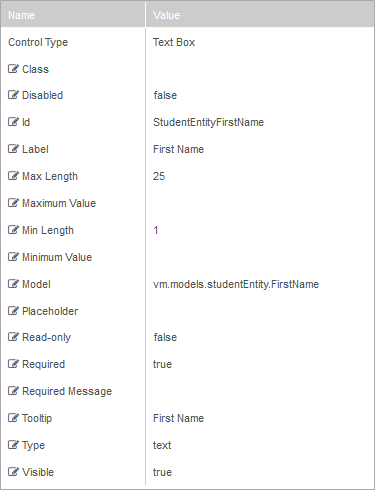The width and height of the screenshot is (375, 490).
Task: Select the StudentEntityFirstName Id value
Action: pos(208,122)
